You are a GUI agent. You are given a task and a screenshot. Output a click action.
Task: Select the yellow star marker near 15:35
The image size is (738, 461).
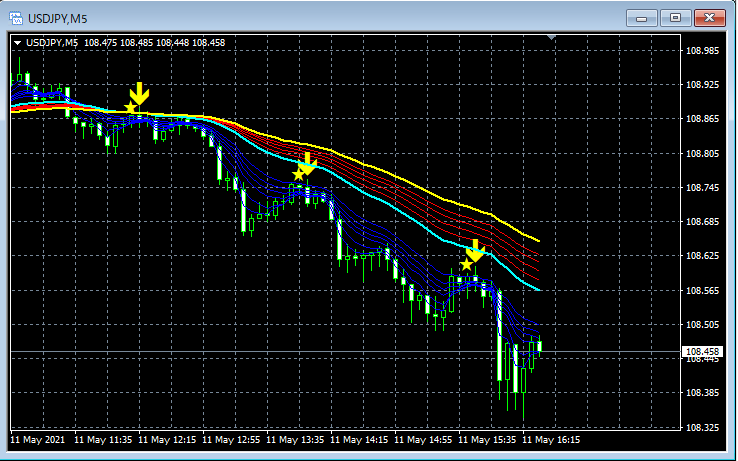point(466,264)
